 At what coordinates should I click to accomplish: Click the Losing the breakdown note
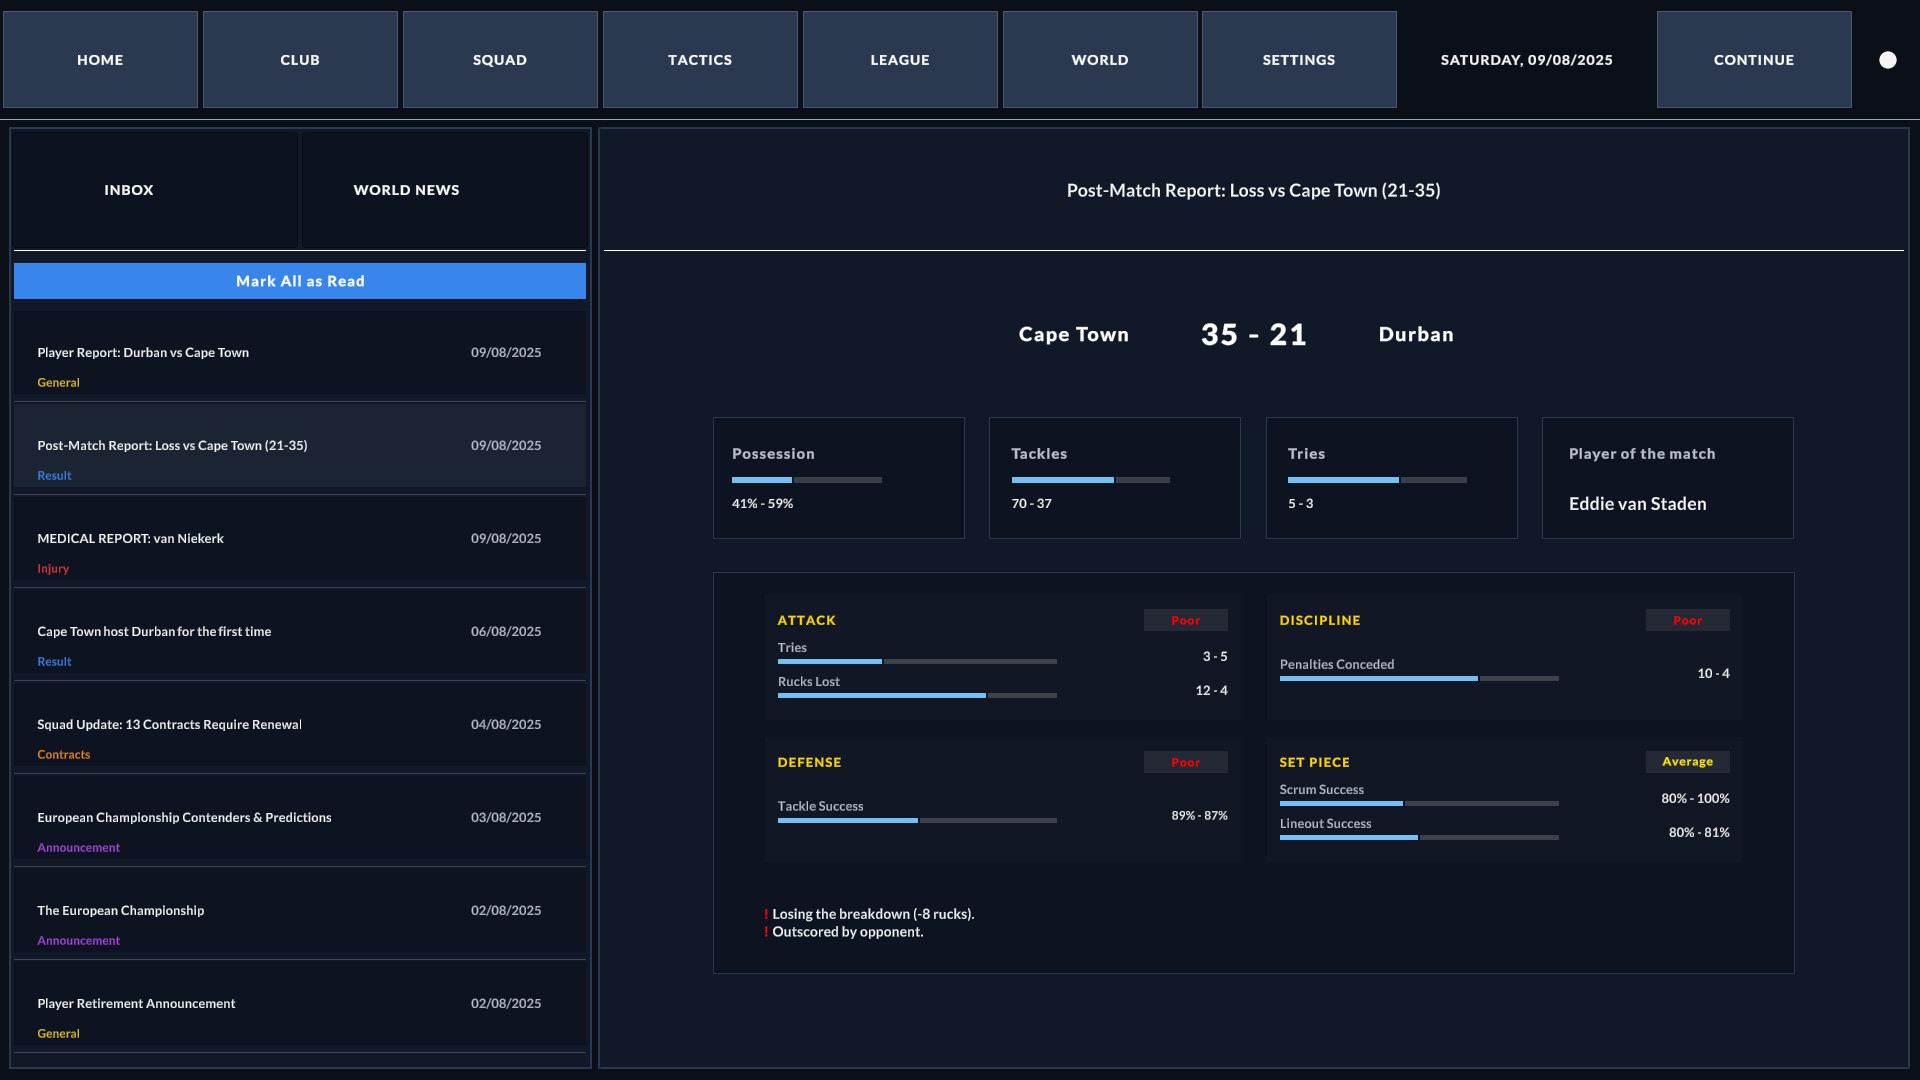869,914
